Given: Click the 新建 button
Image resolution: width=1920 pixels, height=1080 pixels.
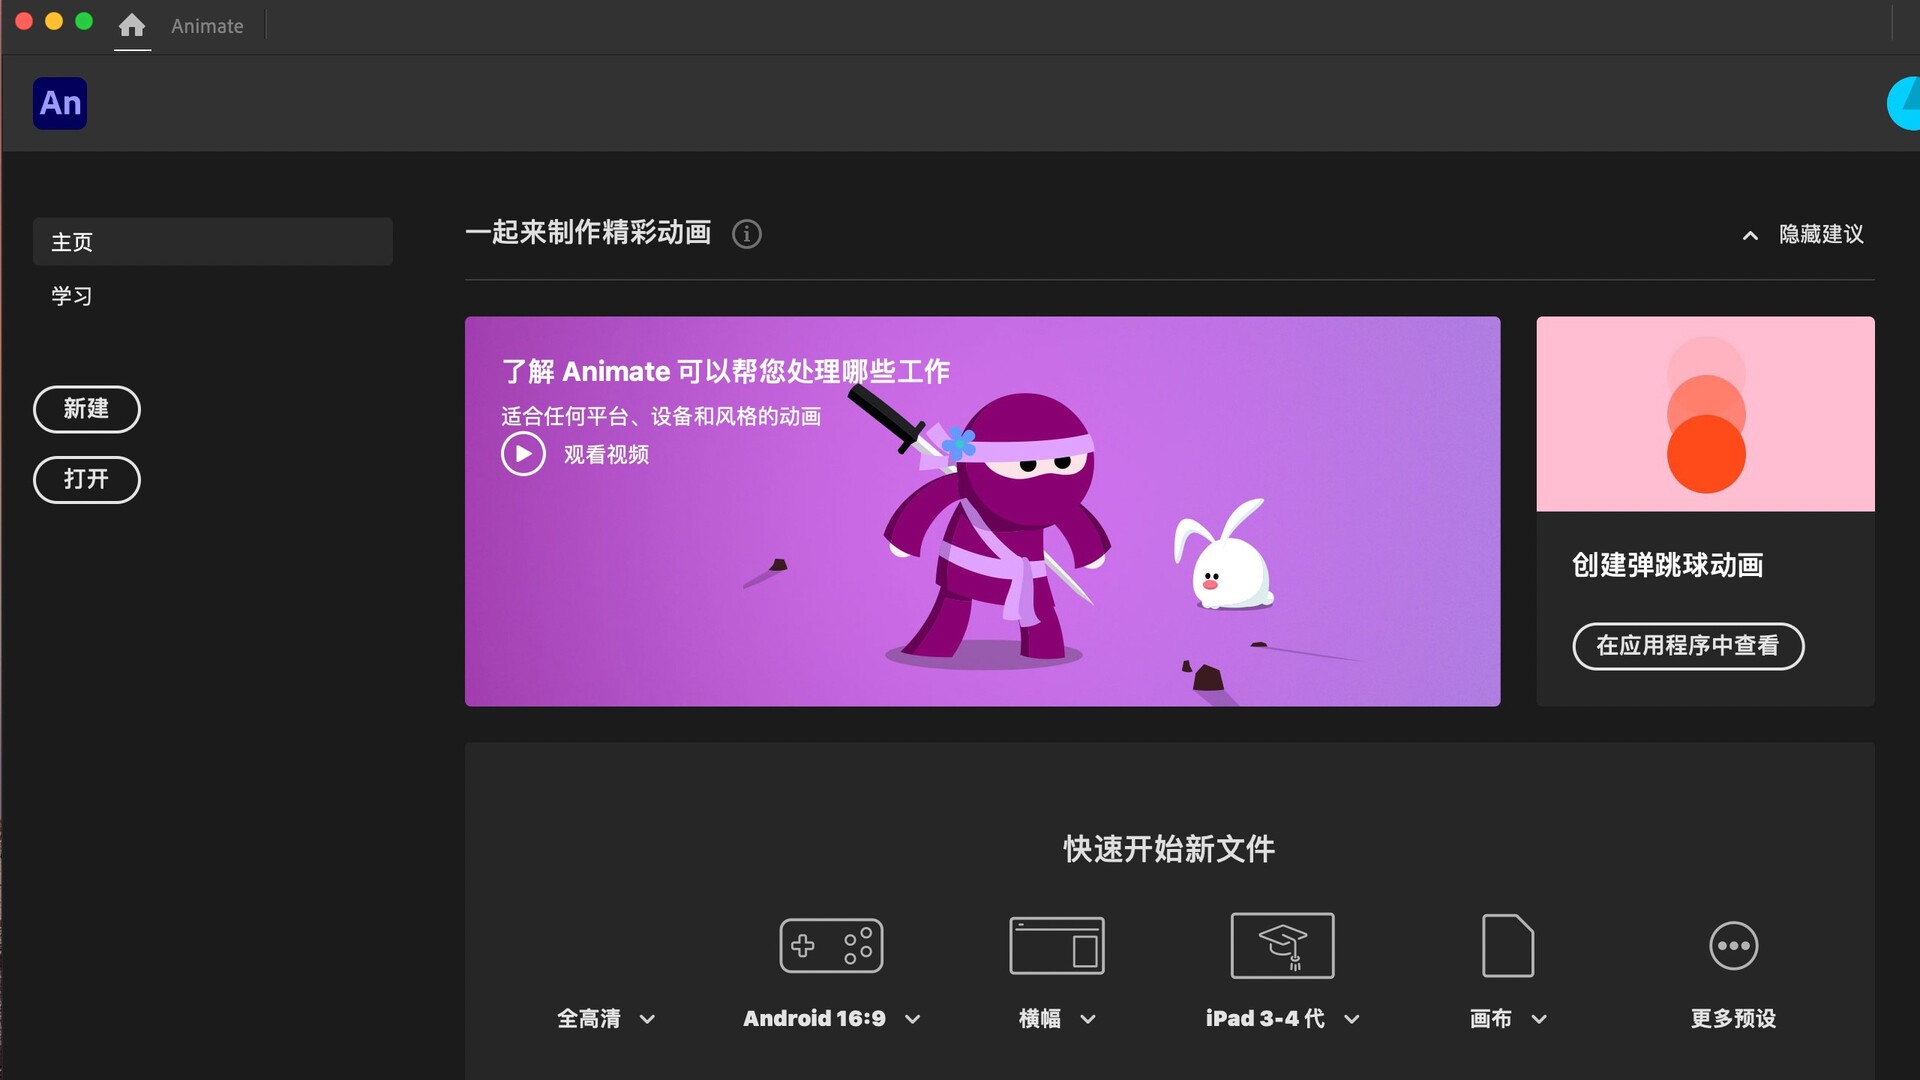Looking at the screenshot, I should click(87, 409).
